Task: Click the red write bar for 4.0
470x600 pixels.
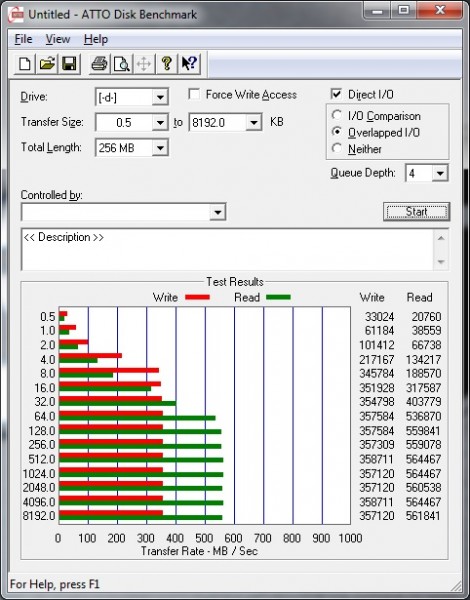Action: (x=90, y=355)
